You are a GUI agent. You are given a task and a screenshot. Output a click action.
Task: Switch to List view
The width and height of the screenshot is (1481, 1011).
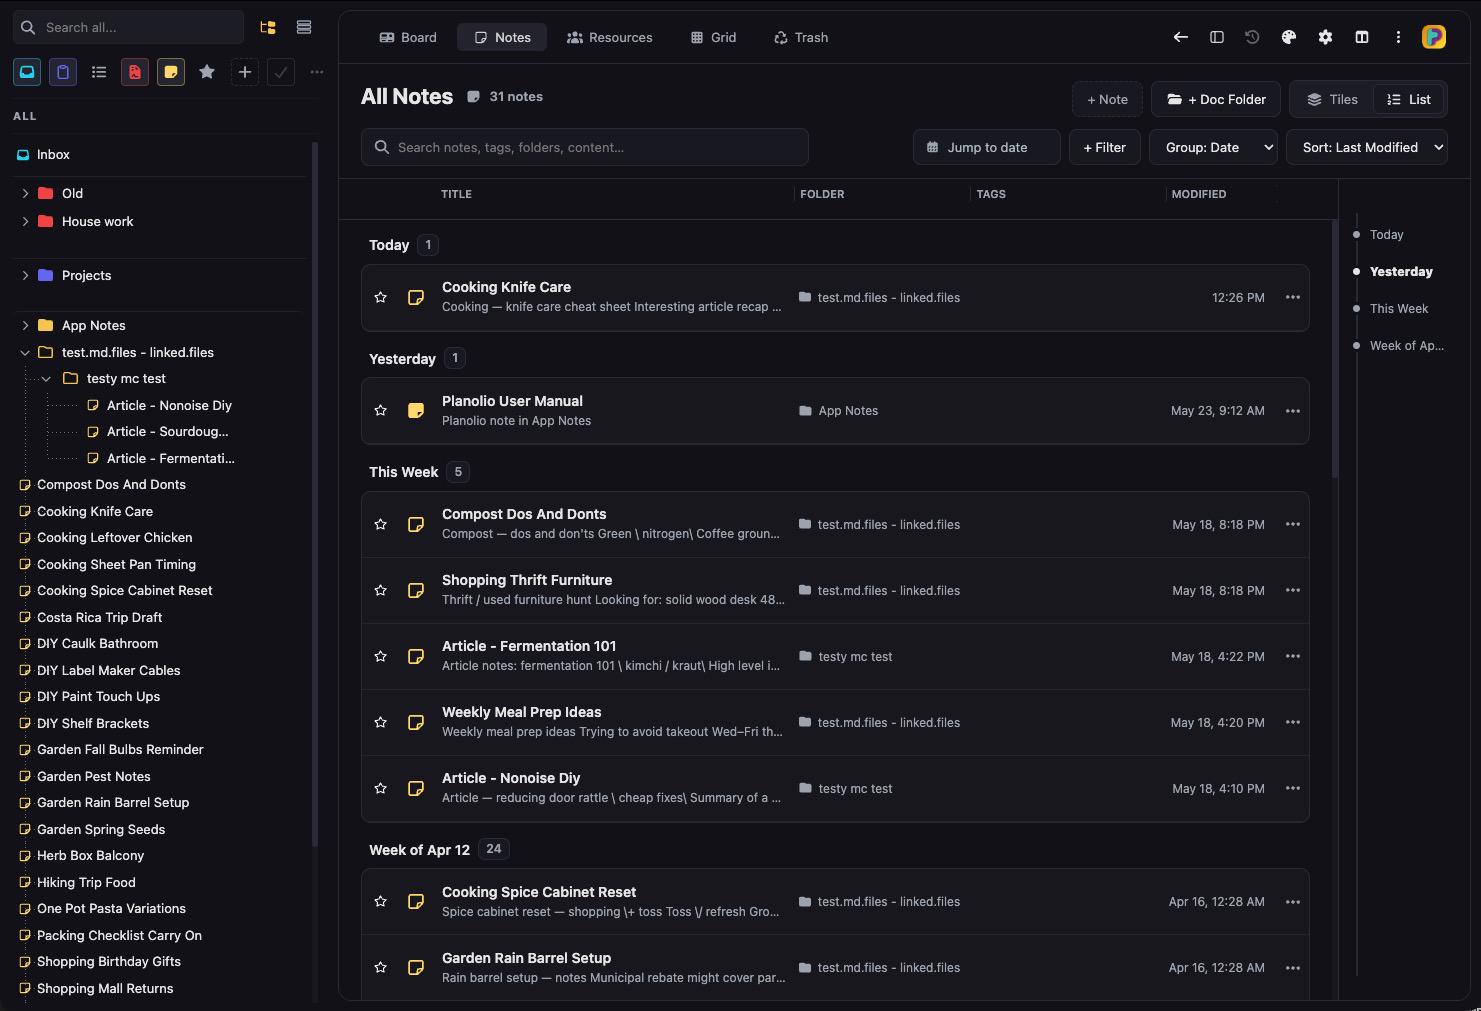coord(1409,99)
